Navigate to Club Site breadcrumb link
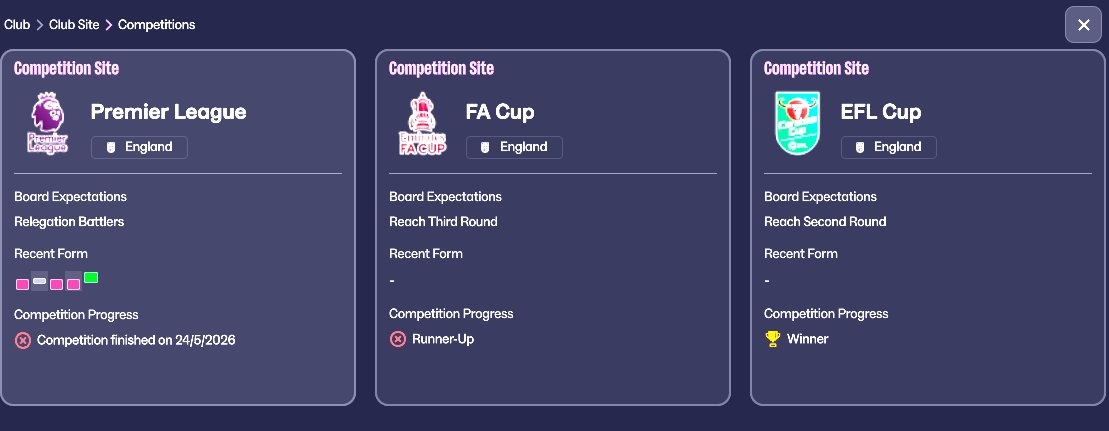The width and height of the screenshot is (1109, 431). point(74,24)
